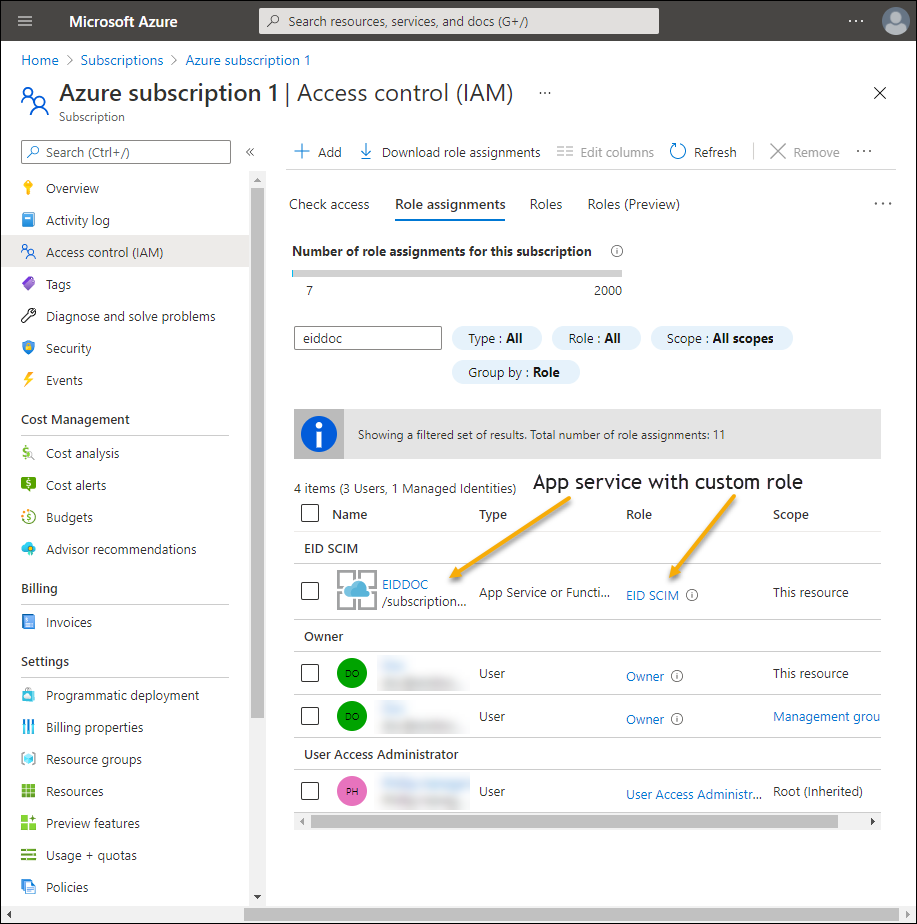Open the EIDDOC app service link

coord(405,584)
